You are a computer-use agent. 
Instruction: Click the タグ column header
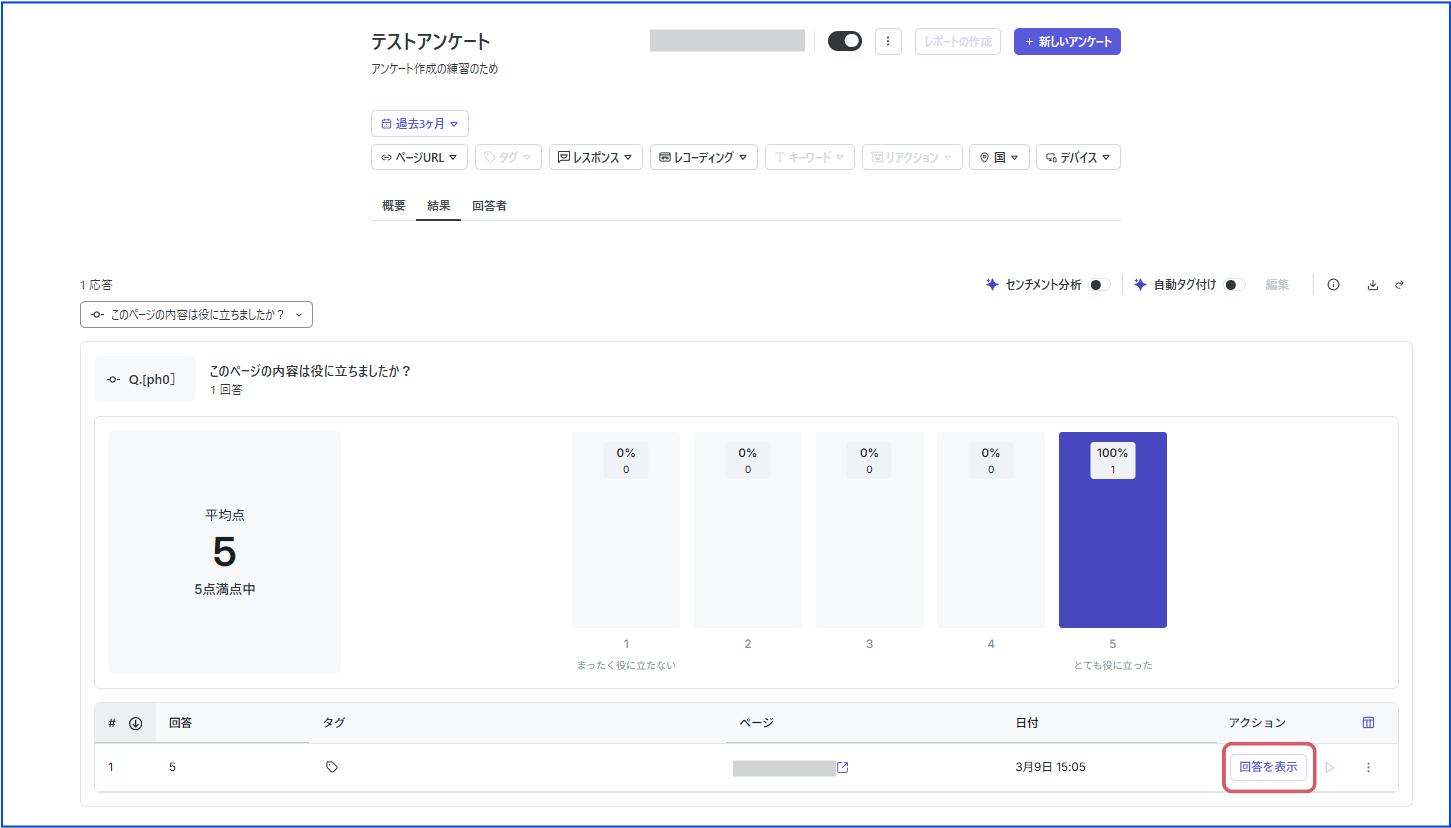point(518,722)
